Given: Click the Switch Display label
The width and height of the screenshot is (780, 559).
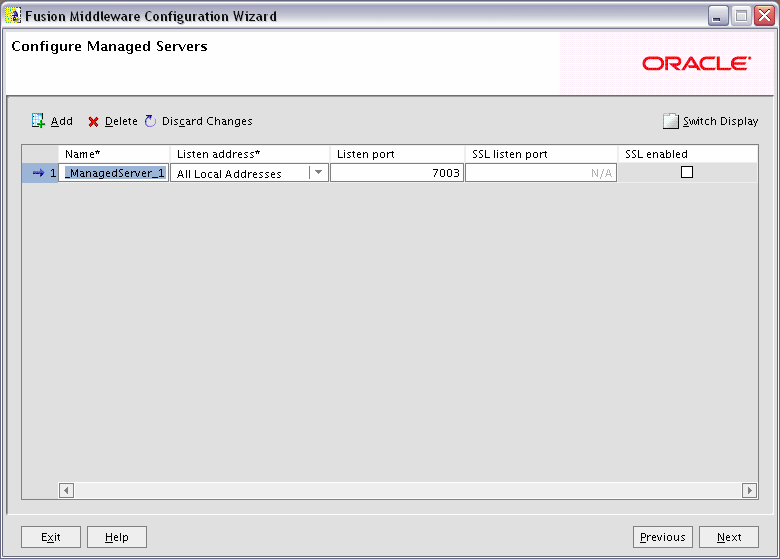Looking at the screenshot, I should pyautogui.click(x=720, y=121).
